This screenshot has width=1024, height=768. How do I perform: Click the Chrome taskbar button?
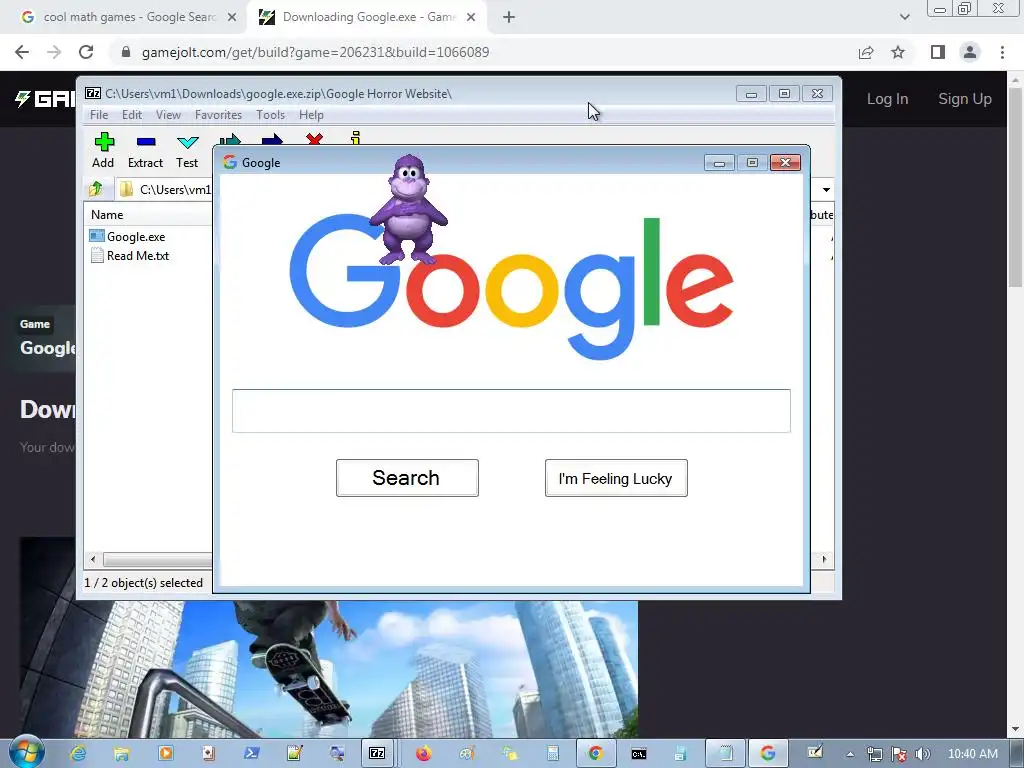point(595,754)
